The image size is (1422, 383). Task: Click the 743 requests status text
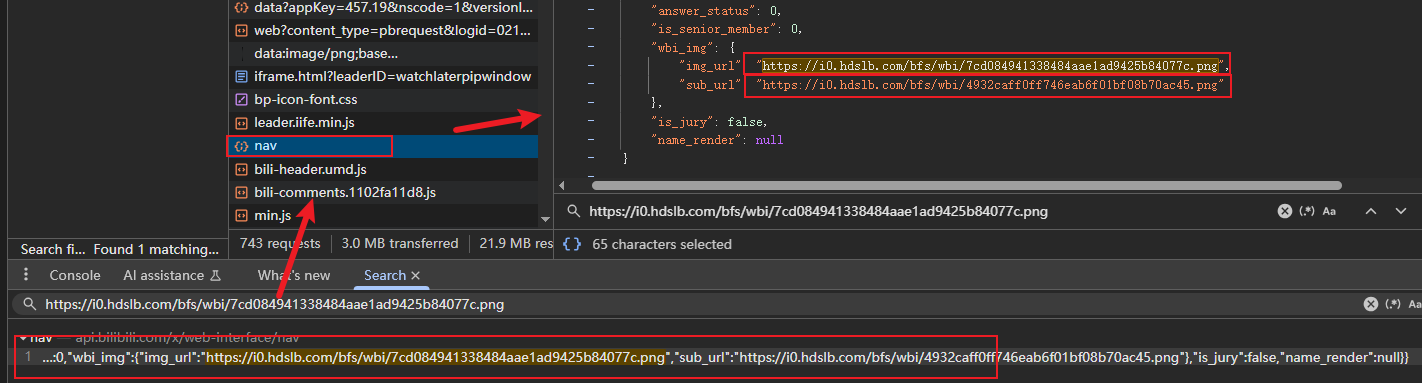[x=281, y=243]
